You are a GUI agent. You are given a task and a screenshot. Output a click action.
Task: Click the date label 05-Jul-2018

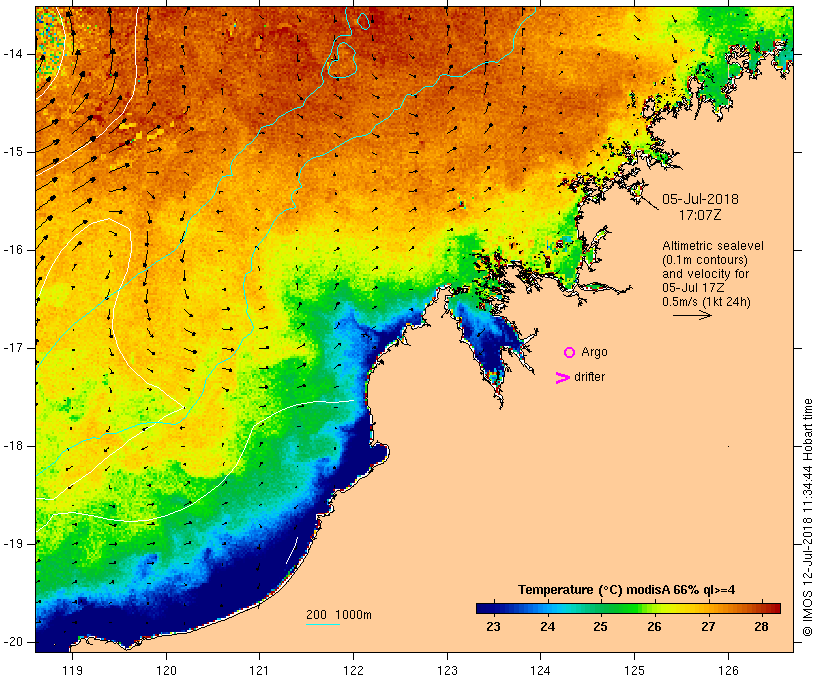700,199
